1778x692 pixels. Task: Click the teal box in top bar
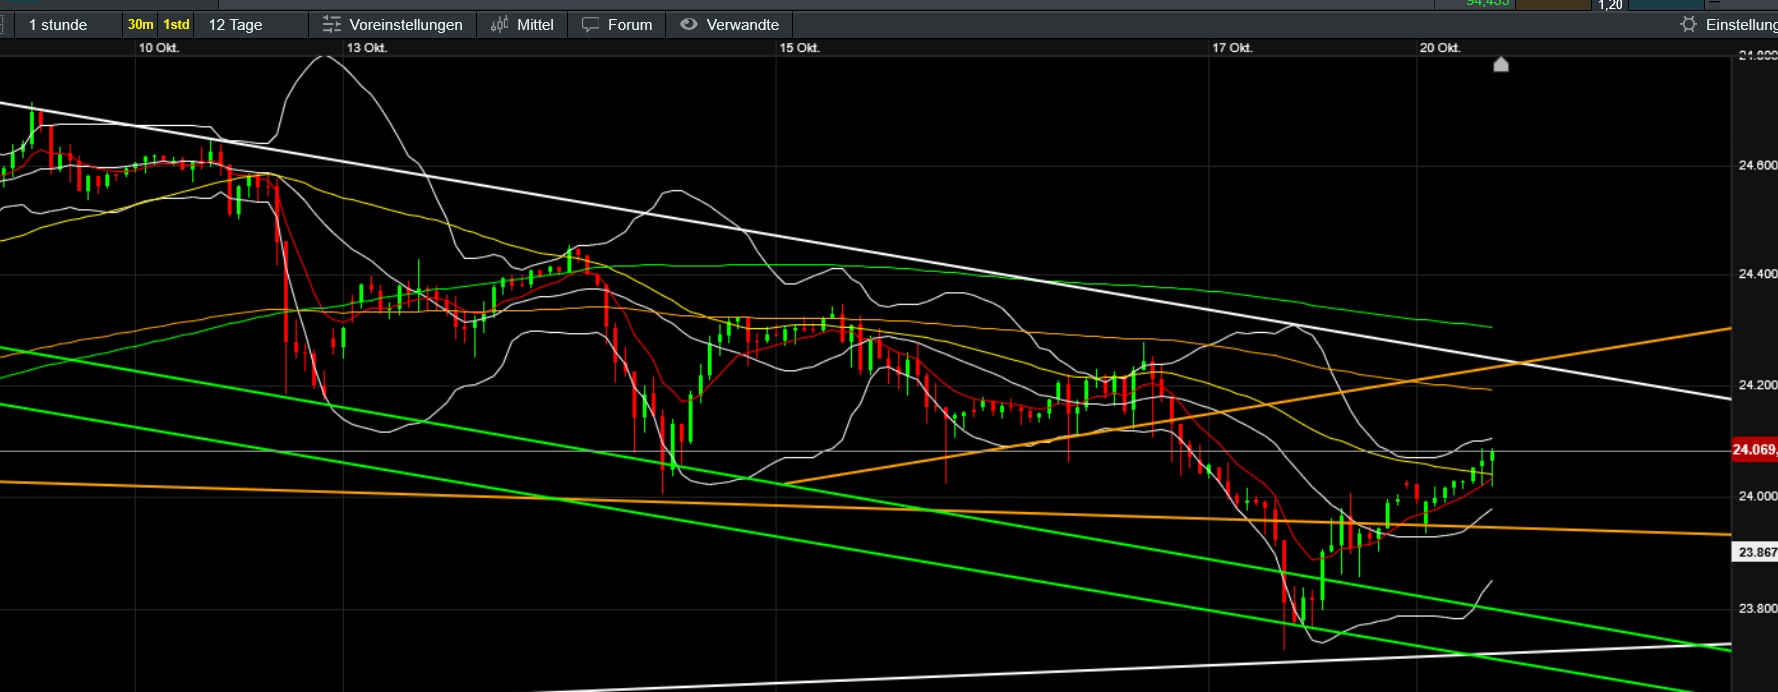pos(1665,4)
